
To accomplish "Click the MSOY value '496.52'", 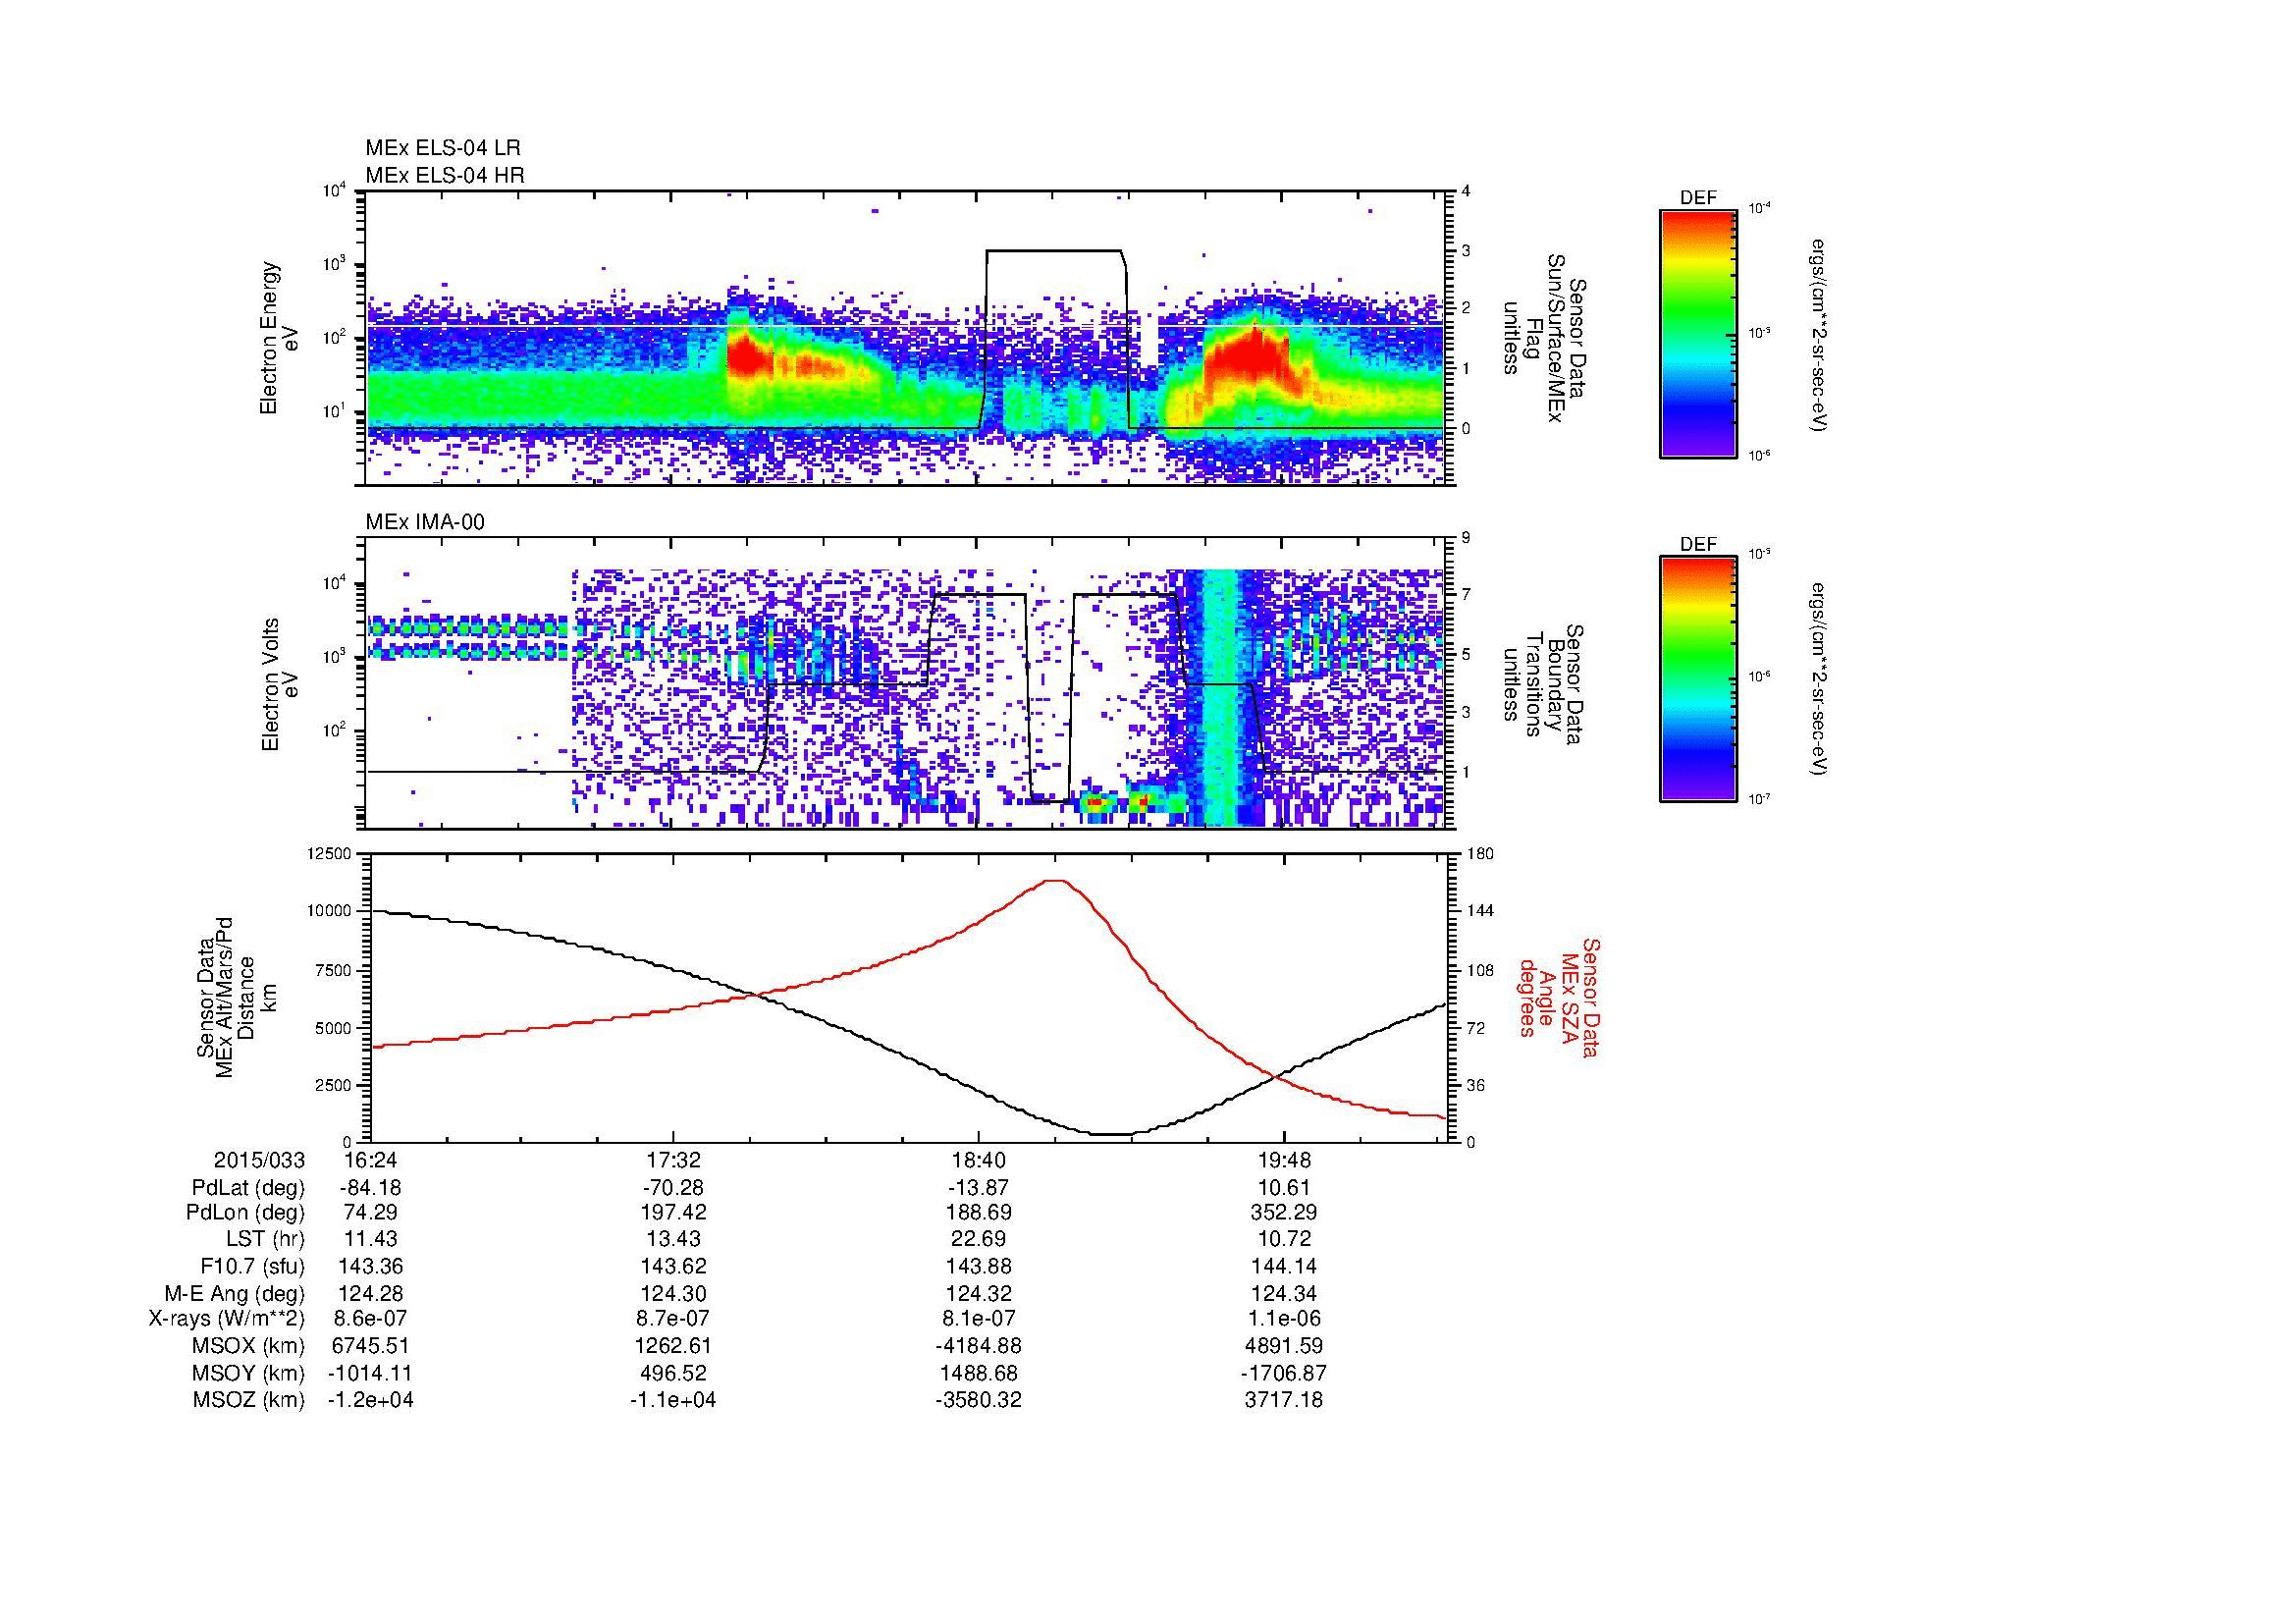I will click(x=674, y=1373).
